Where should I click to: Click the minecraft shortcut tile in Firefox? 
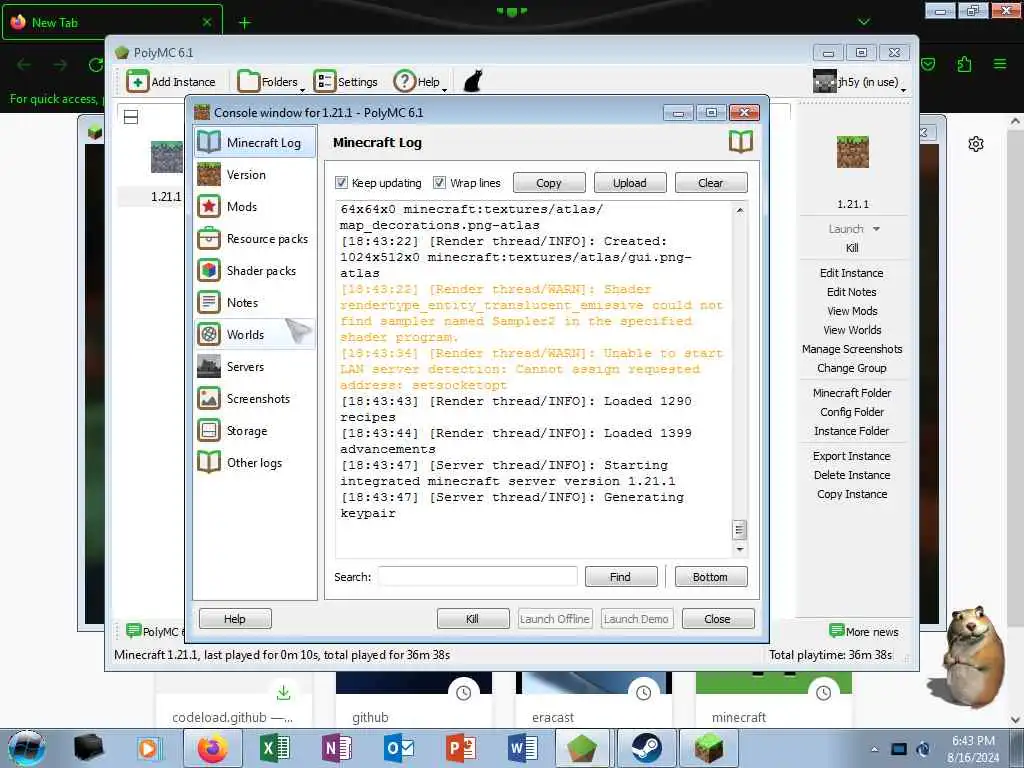tap(773, 699)
